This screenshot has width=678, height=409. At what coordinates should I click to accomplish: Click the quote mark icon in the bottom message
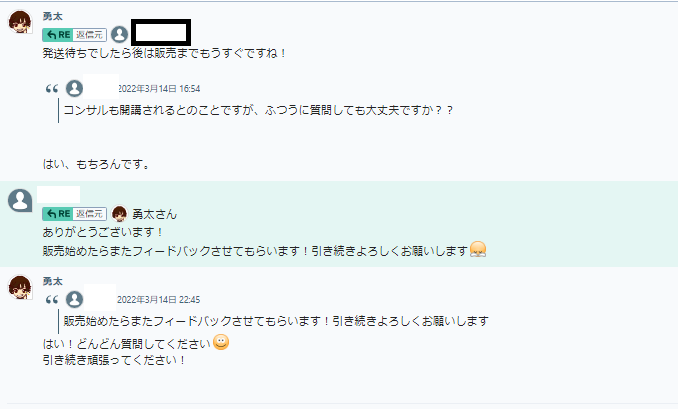[52, 299]
